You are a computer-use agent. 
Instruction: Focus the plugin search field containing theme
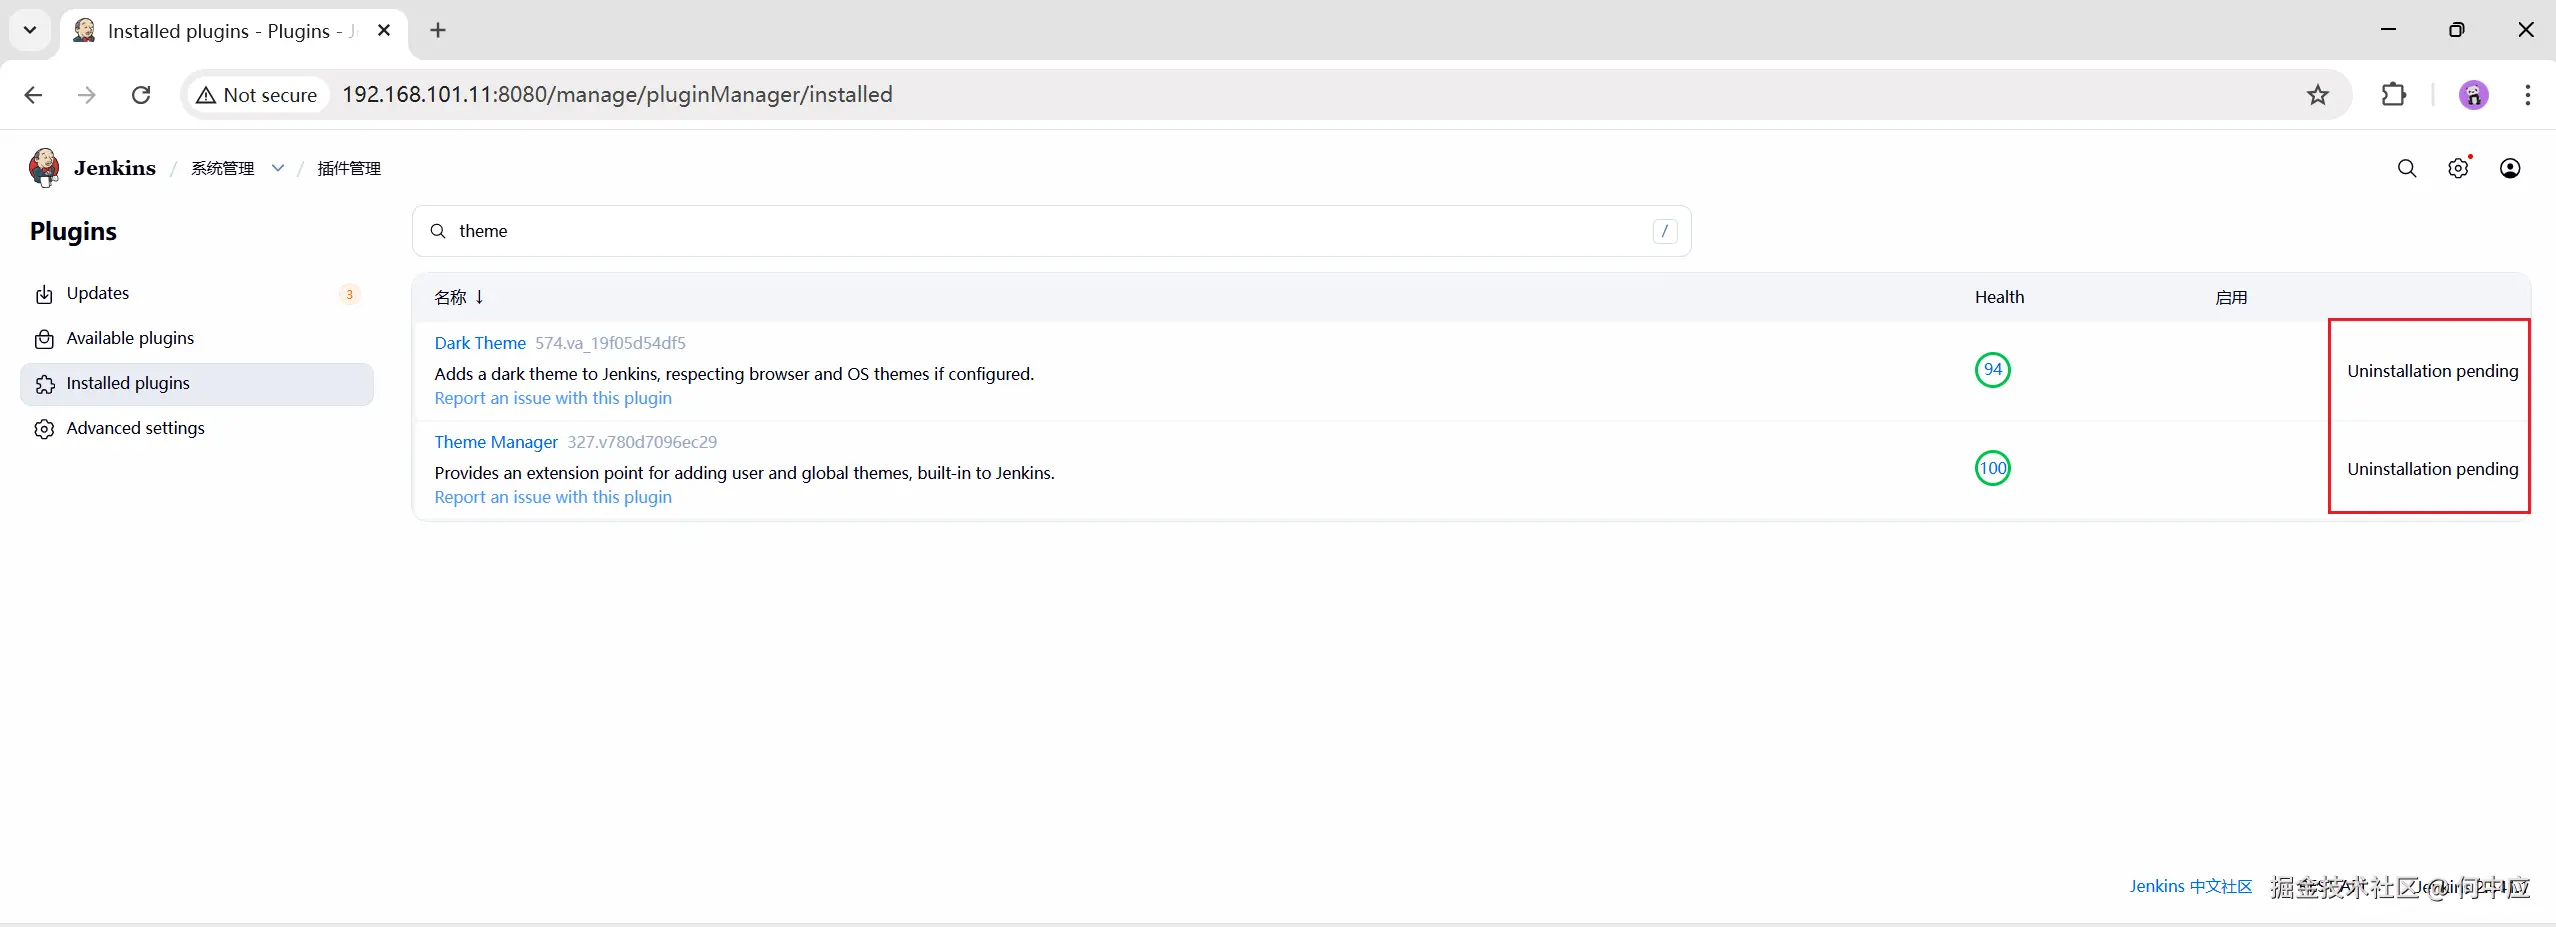pyautogui.click(x=1051, y=231)
